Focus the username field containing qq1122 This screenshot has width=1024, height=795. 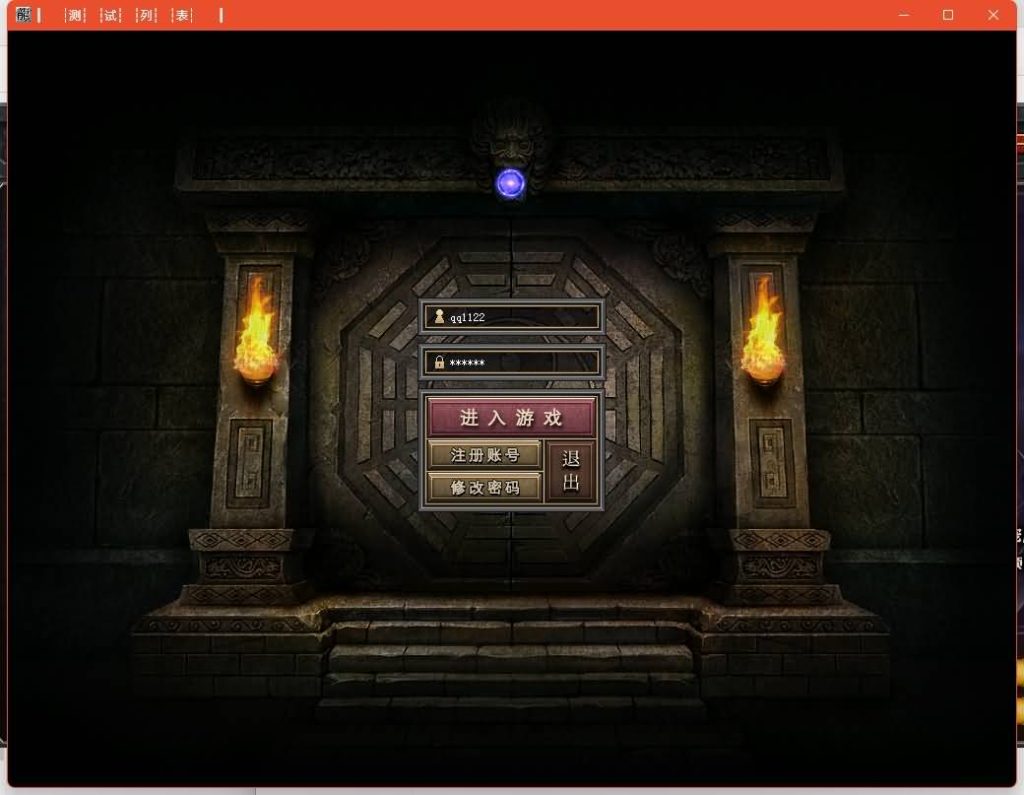pyautogui.click(x=520, y=317)
